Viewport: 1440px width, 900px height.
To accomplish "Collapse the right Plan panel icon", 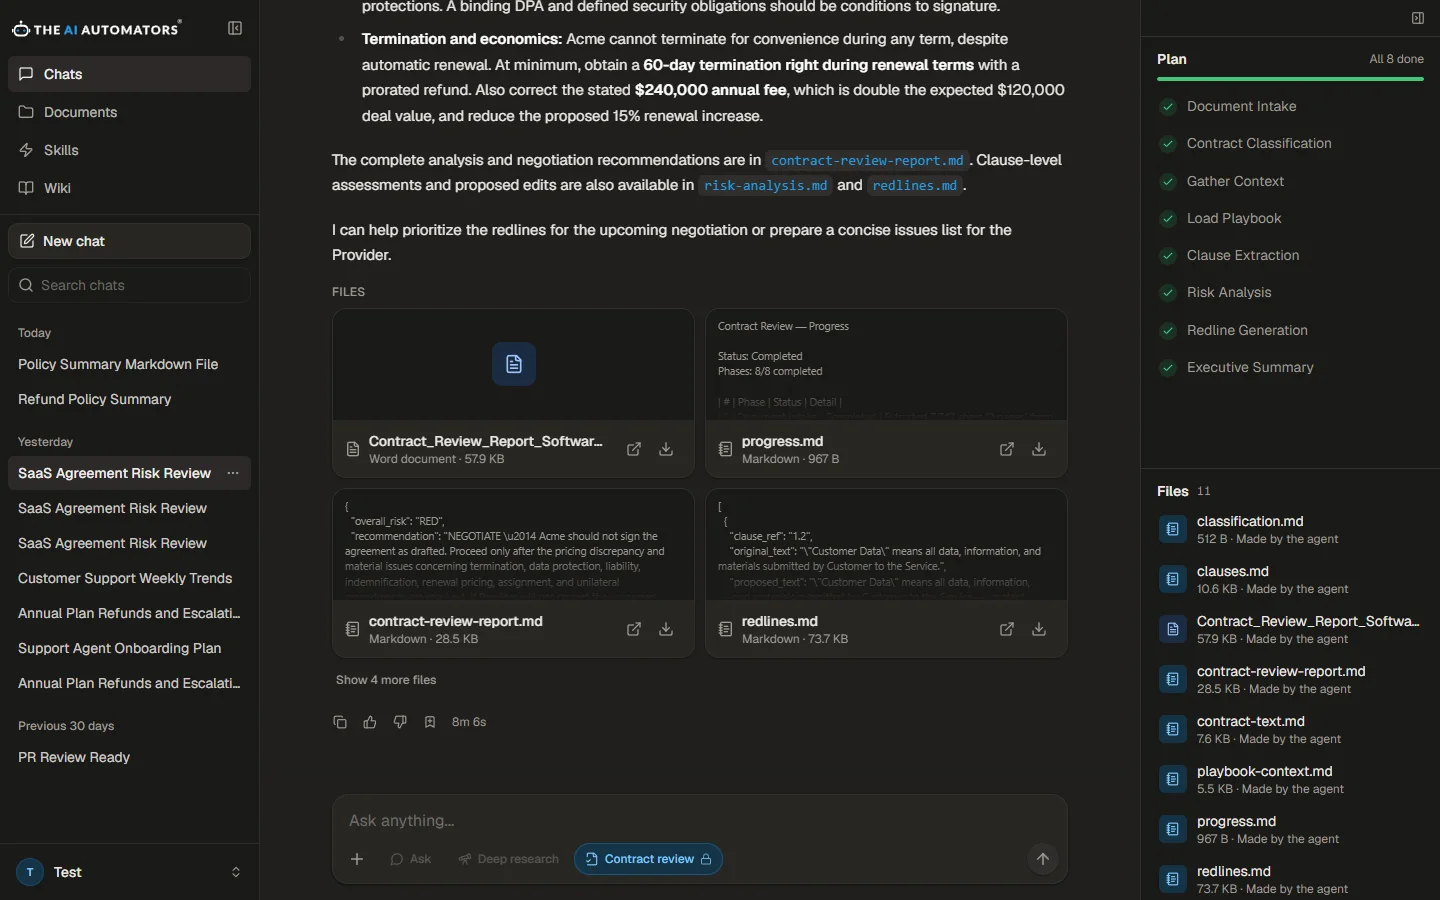I will point(1417,18).
